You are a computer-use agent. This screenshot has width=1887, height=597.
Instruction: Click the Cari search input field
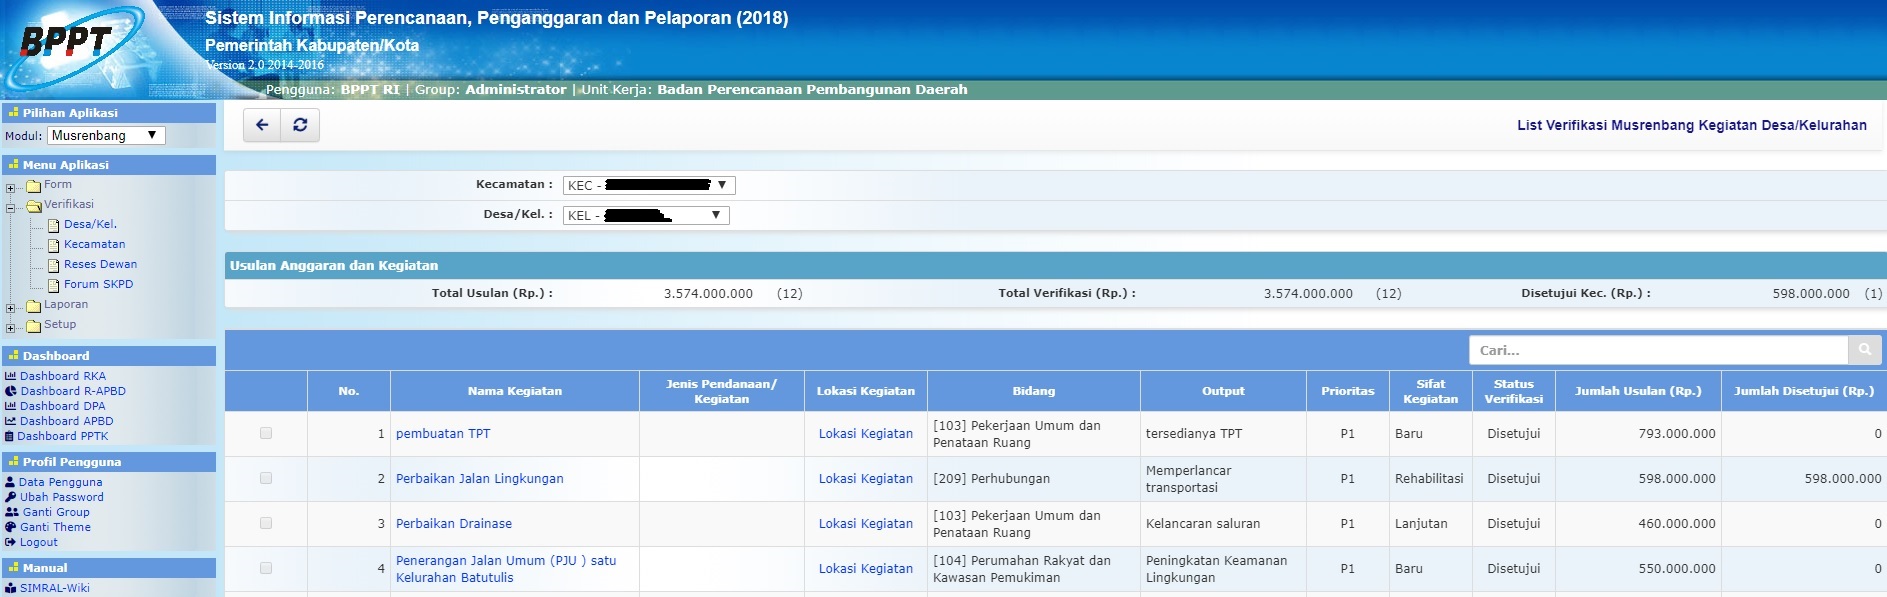tap(1659, 350)
